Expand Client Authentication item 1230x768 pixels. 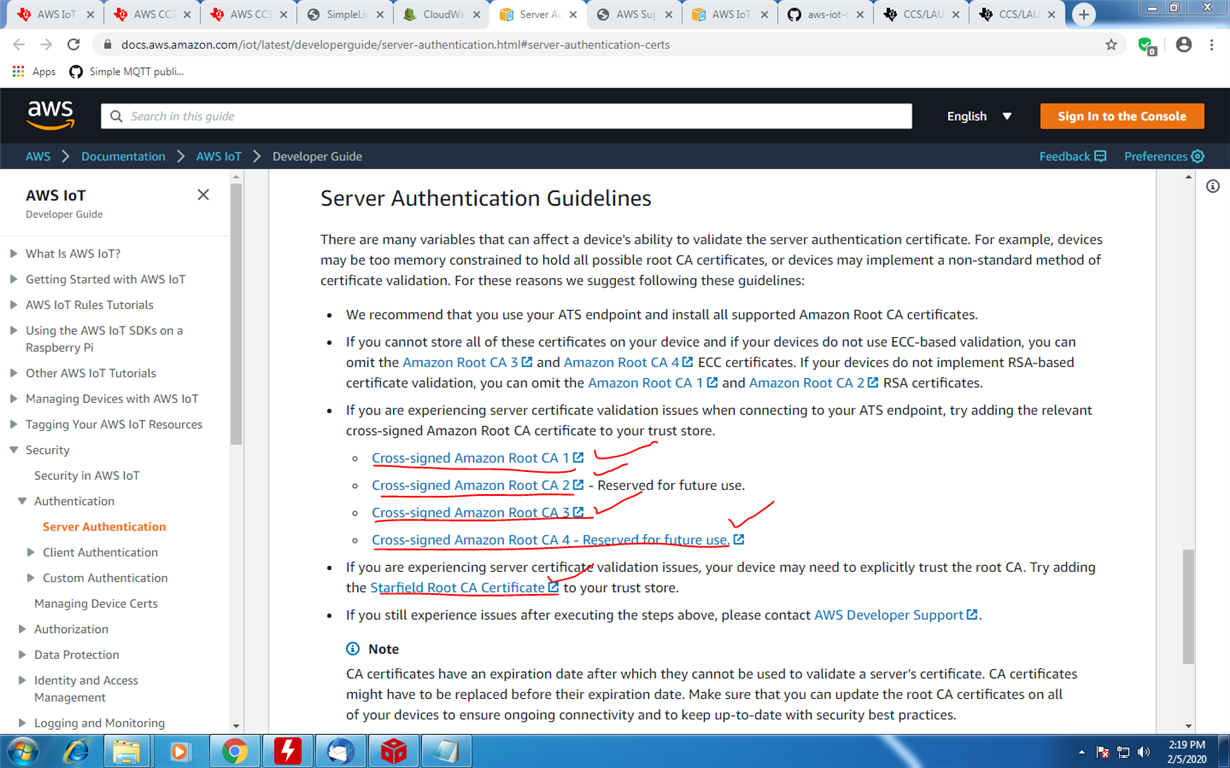click(31, 552)
